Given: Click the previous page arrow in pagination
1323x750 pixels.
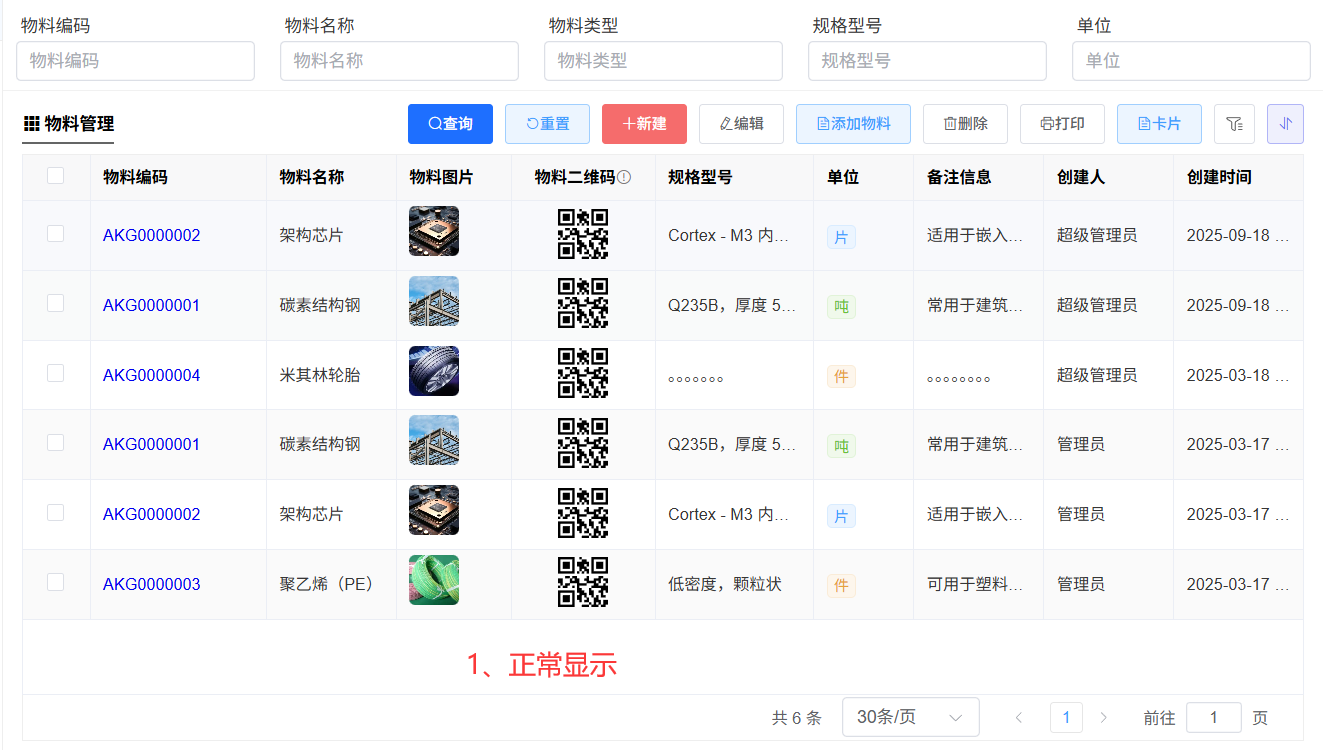Looking at the screenshot, I should (x=1019, y=717).
